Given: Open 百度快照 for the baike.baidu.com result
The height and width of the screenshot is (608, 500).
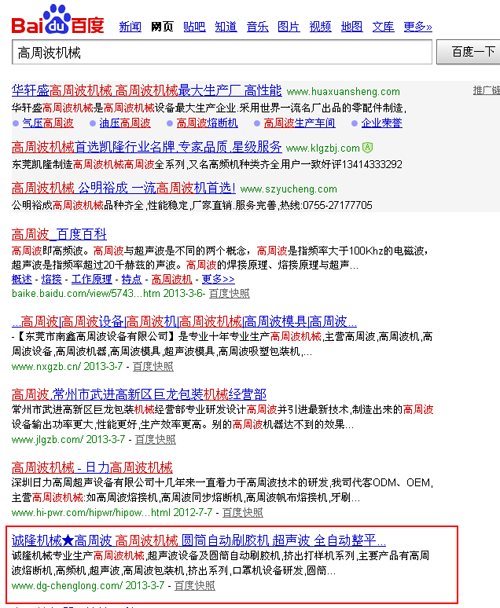Looking at the screenshot, I should (229, 294).
